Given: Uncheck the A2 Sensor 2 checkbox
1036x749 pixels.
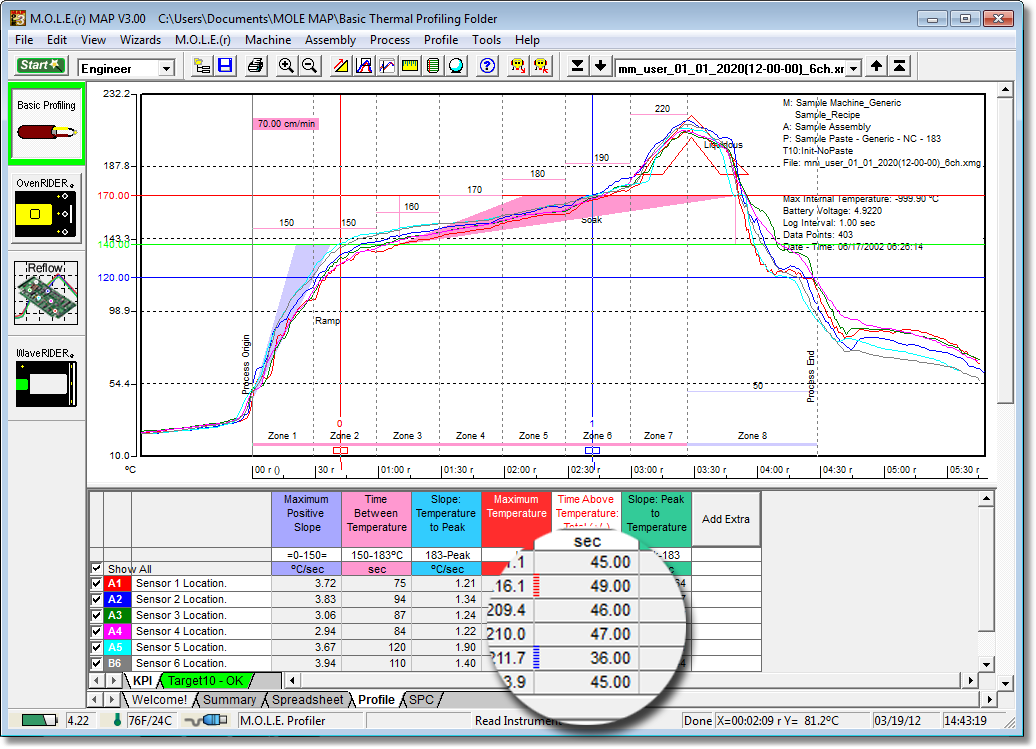Looking at the screenshot, I should 96,599.
